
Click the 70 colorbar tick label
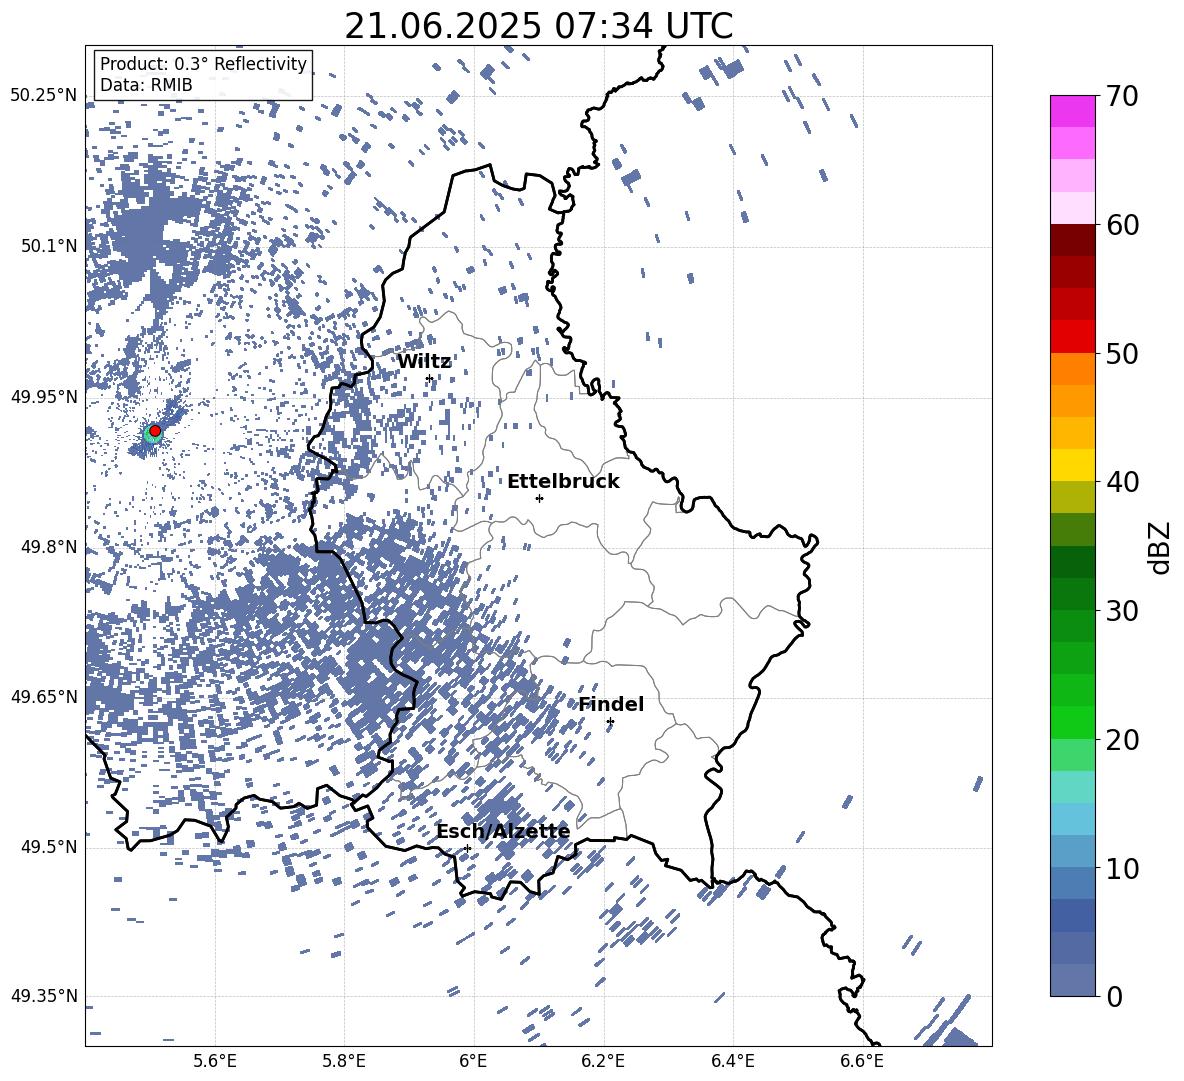(x=1122, y=96)
